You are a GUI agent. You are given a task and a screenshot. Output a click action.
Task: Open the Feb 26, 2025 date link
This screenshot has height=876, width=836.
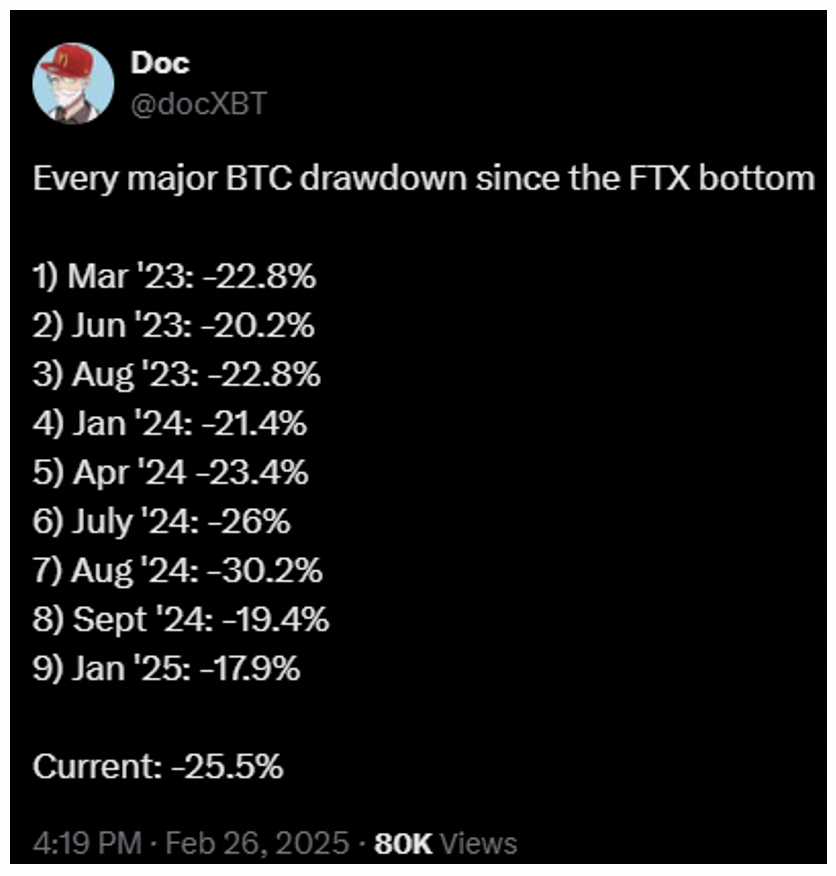pos(258,843)
